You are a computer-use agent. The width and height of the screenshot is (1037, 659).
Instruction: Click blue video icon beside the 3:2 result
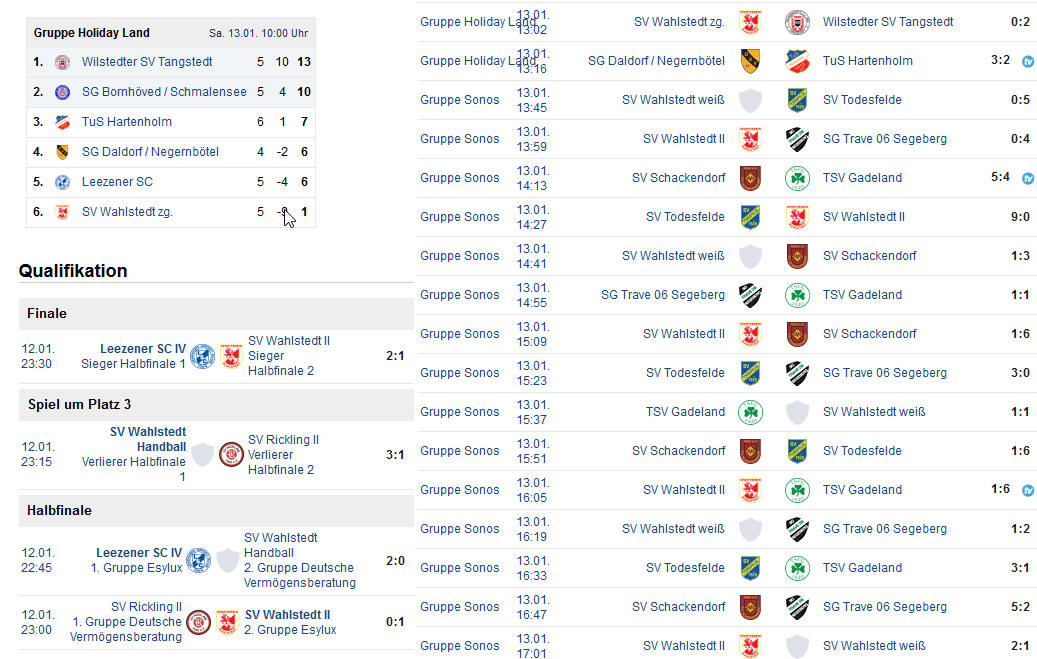click(1028, 61)
